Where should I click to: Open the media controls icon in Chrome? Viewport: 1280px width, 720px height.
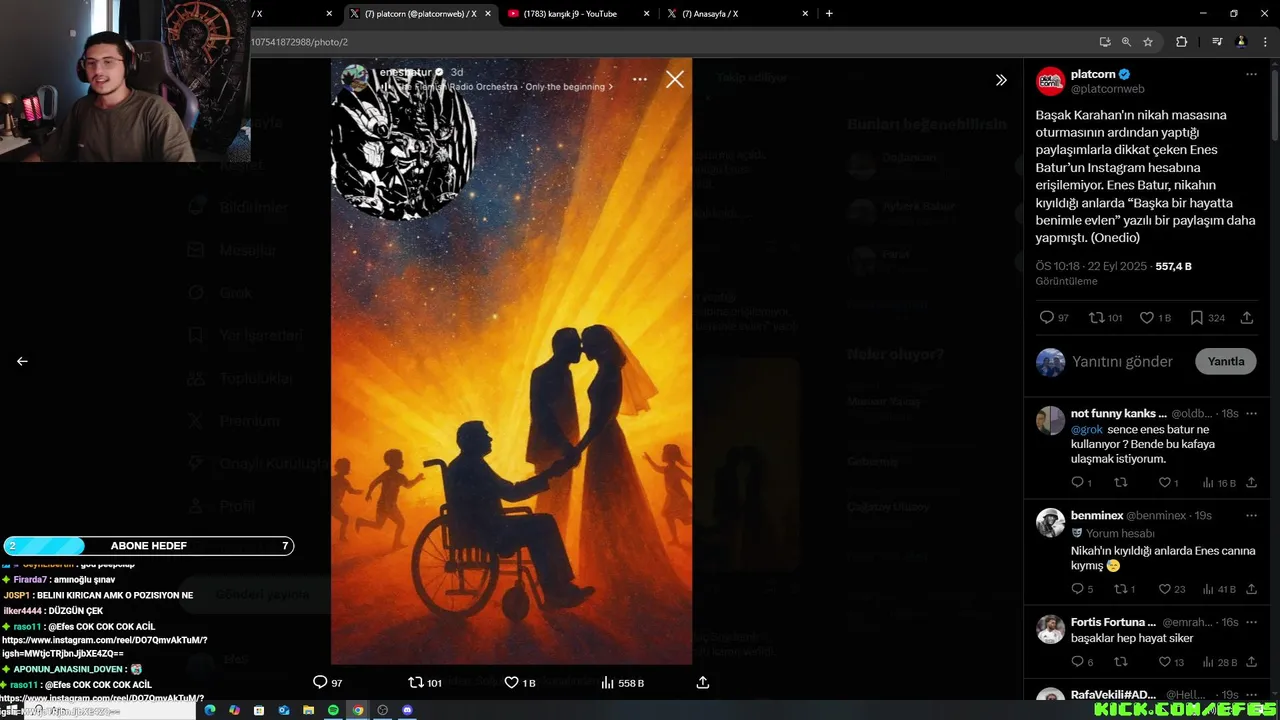coord(1217,42)
